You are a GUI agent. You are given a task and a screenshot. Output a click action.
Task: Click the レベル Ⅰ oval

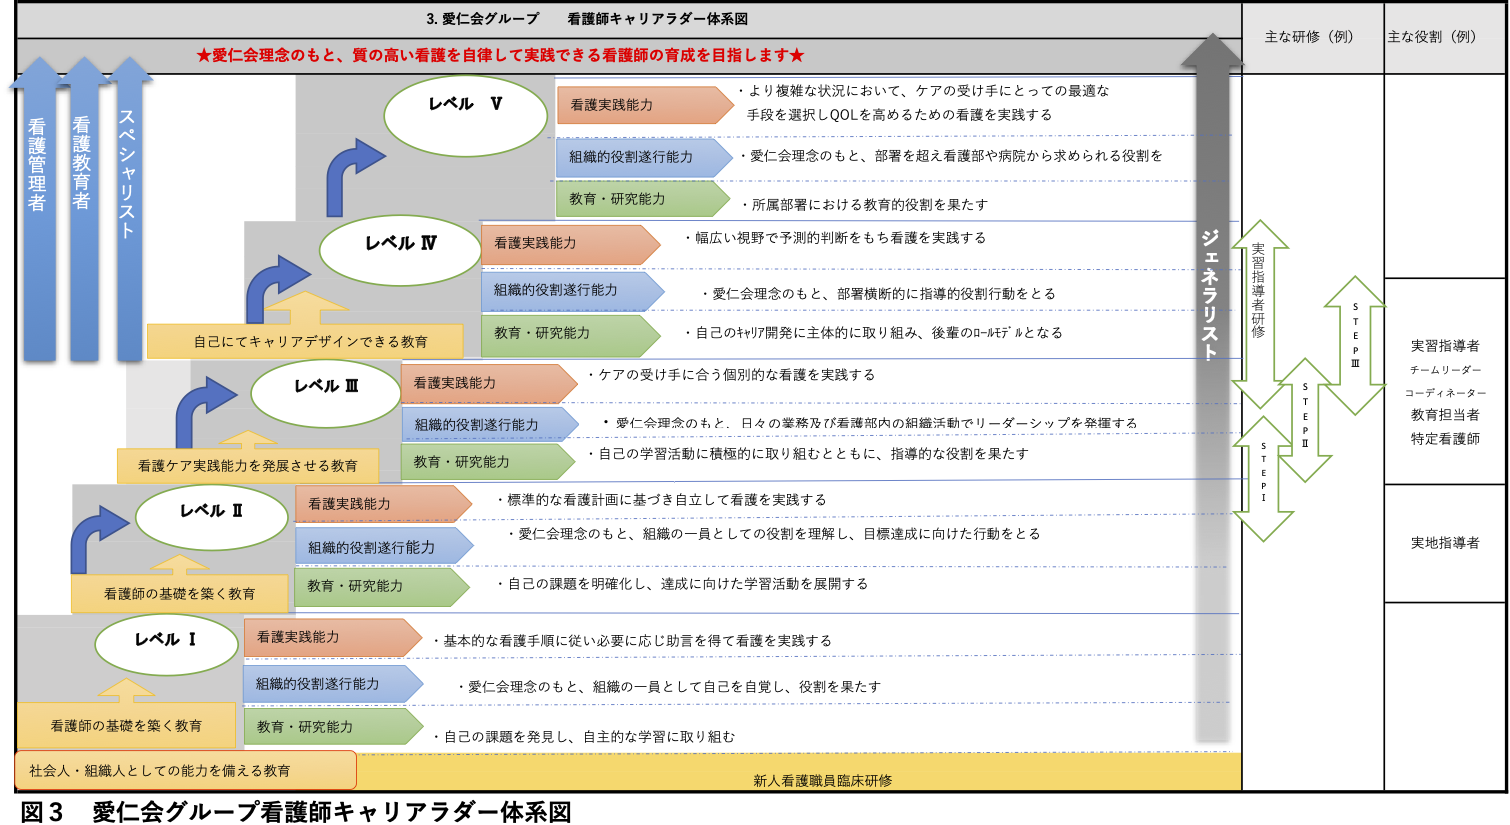[x=167, y=645]
